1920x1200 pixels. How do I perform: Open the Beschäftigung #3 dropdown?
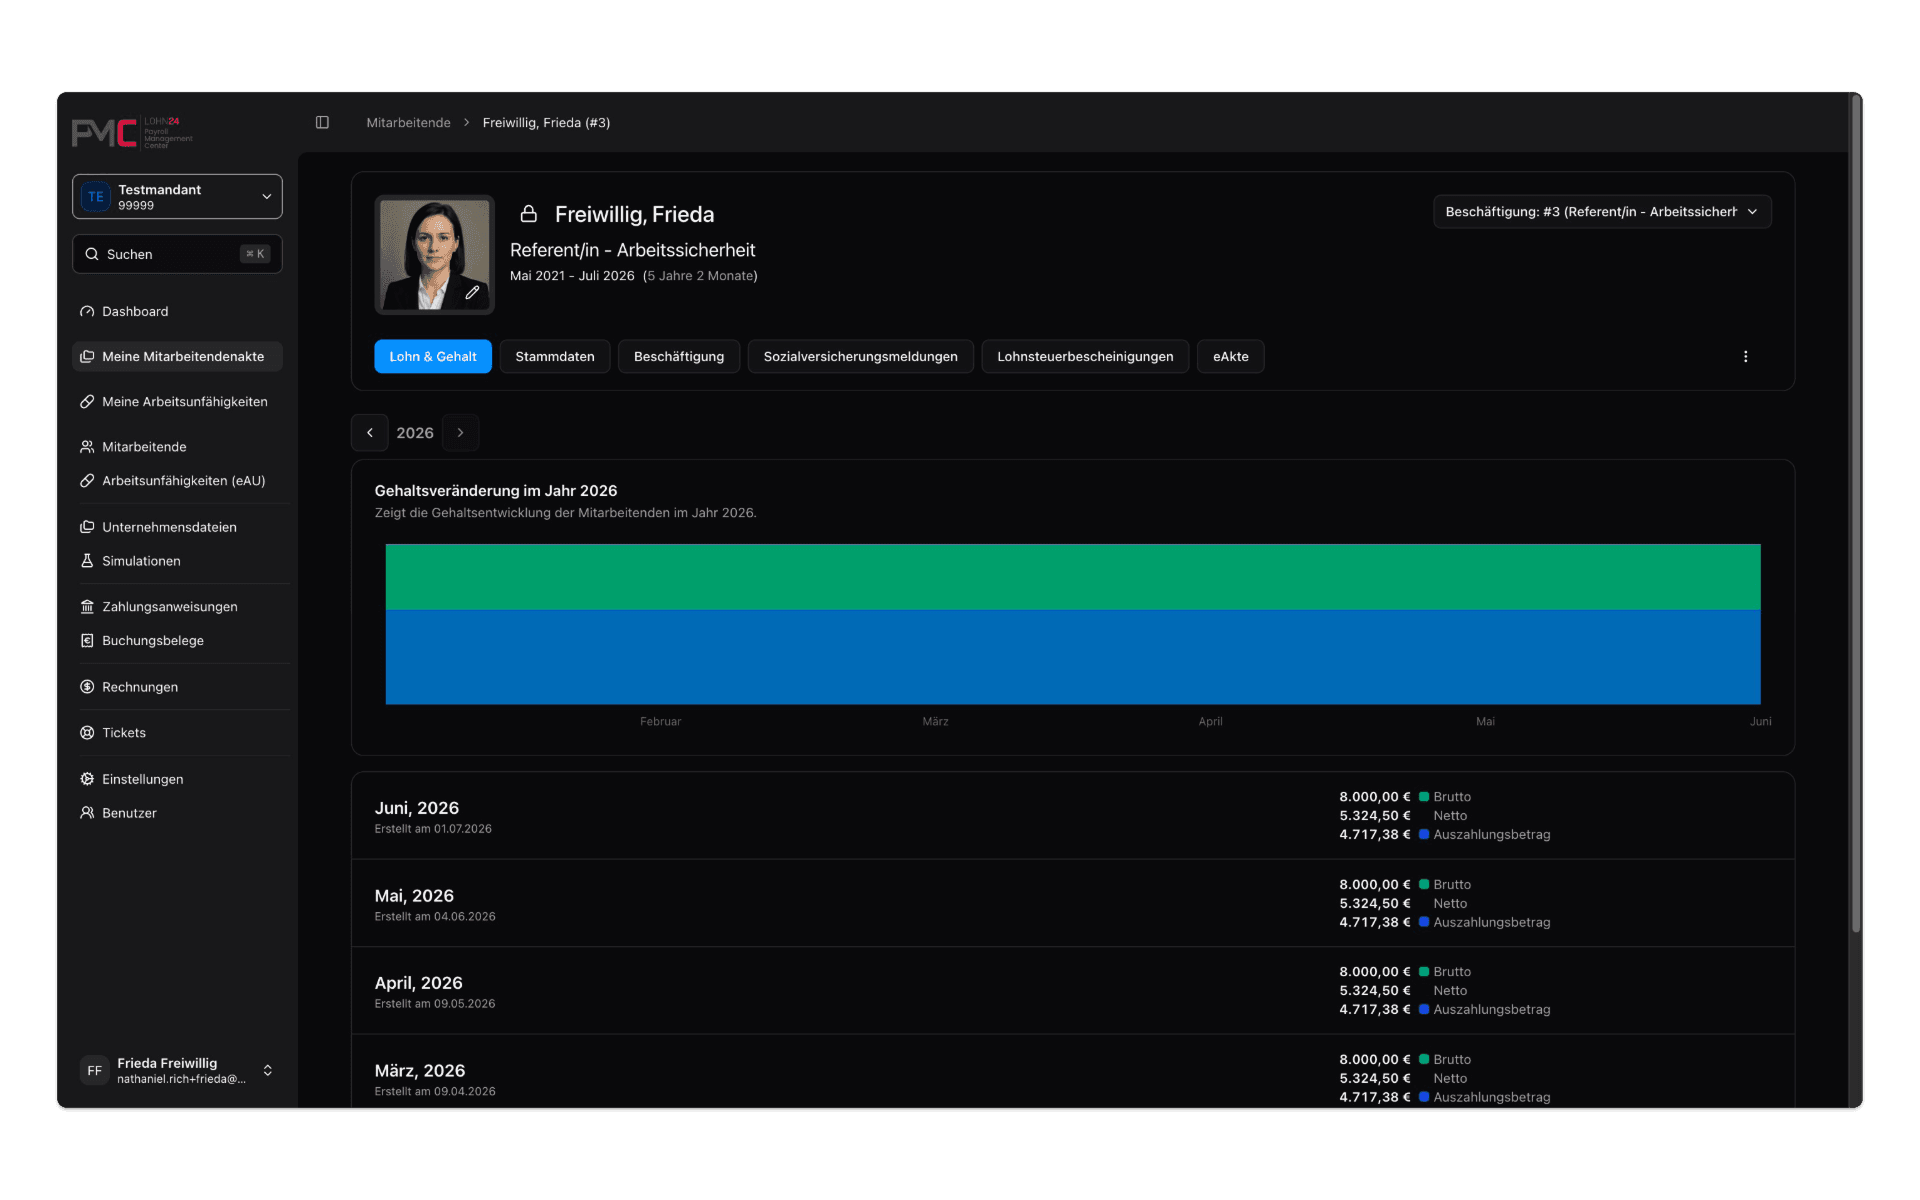(x=1602, y=212)
